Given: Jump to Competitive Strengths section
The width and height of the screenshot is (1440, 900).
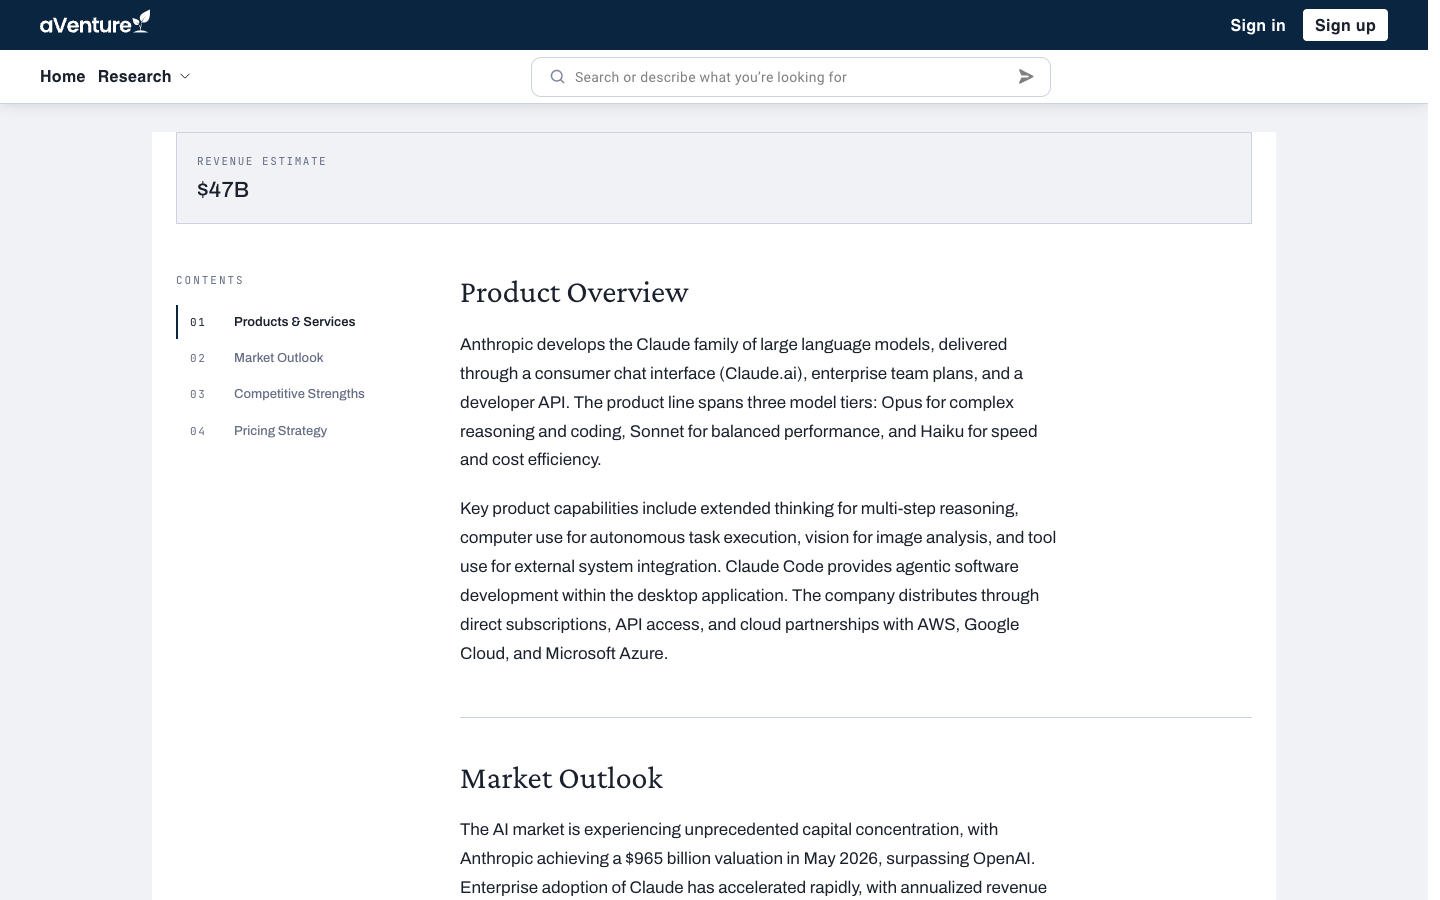Looking at the screenshot, I should point(299,394).
